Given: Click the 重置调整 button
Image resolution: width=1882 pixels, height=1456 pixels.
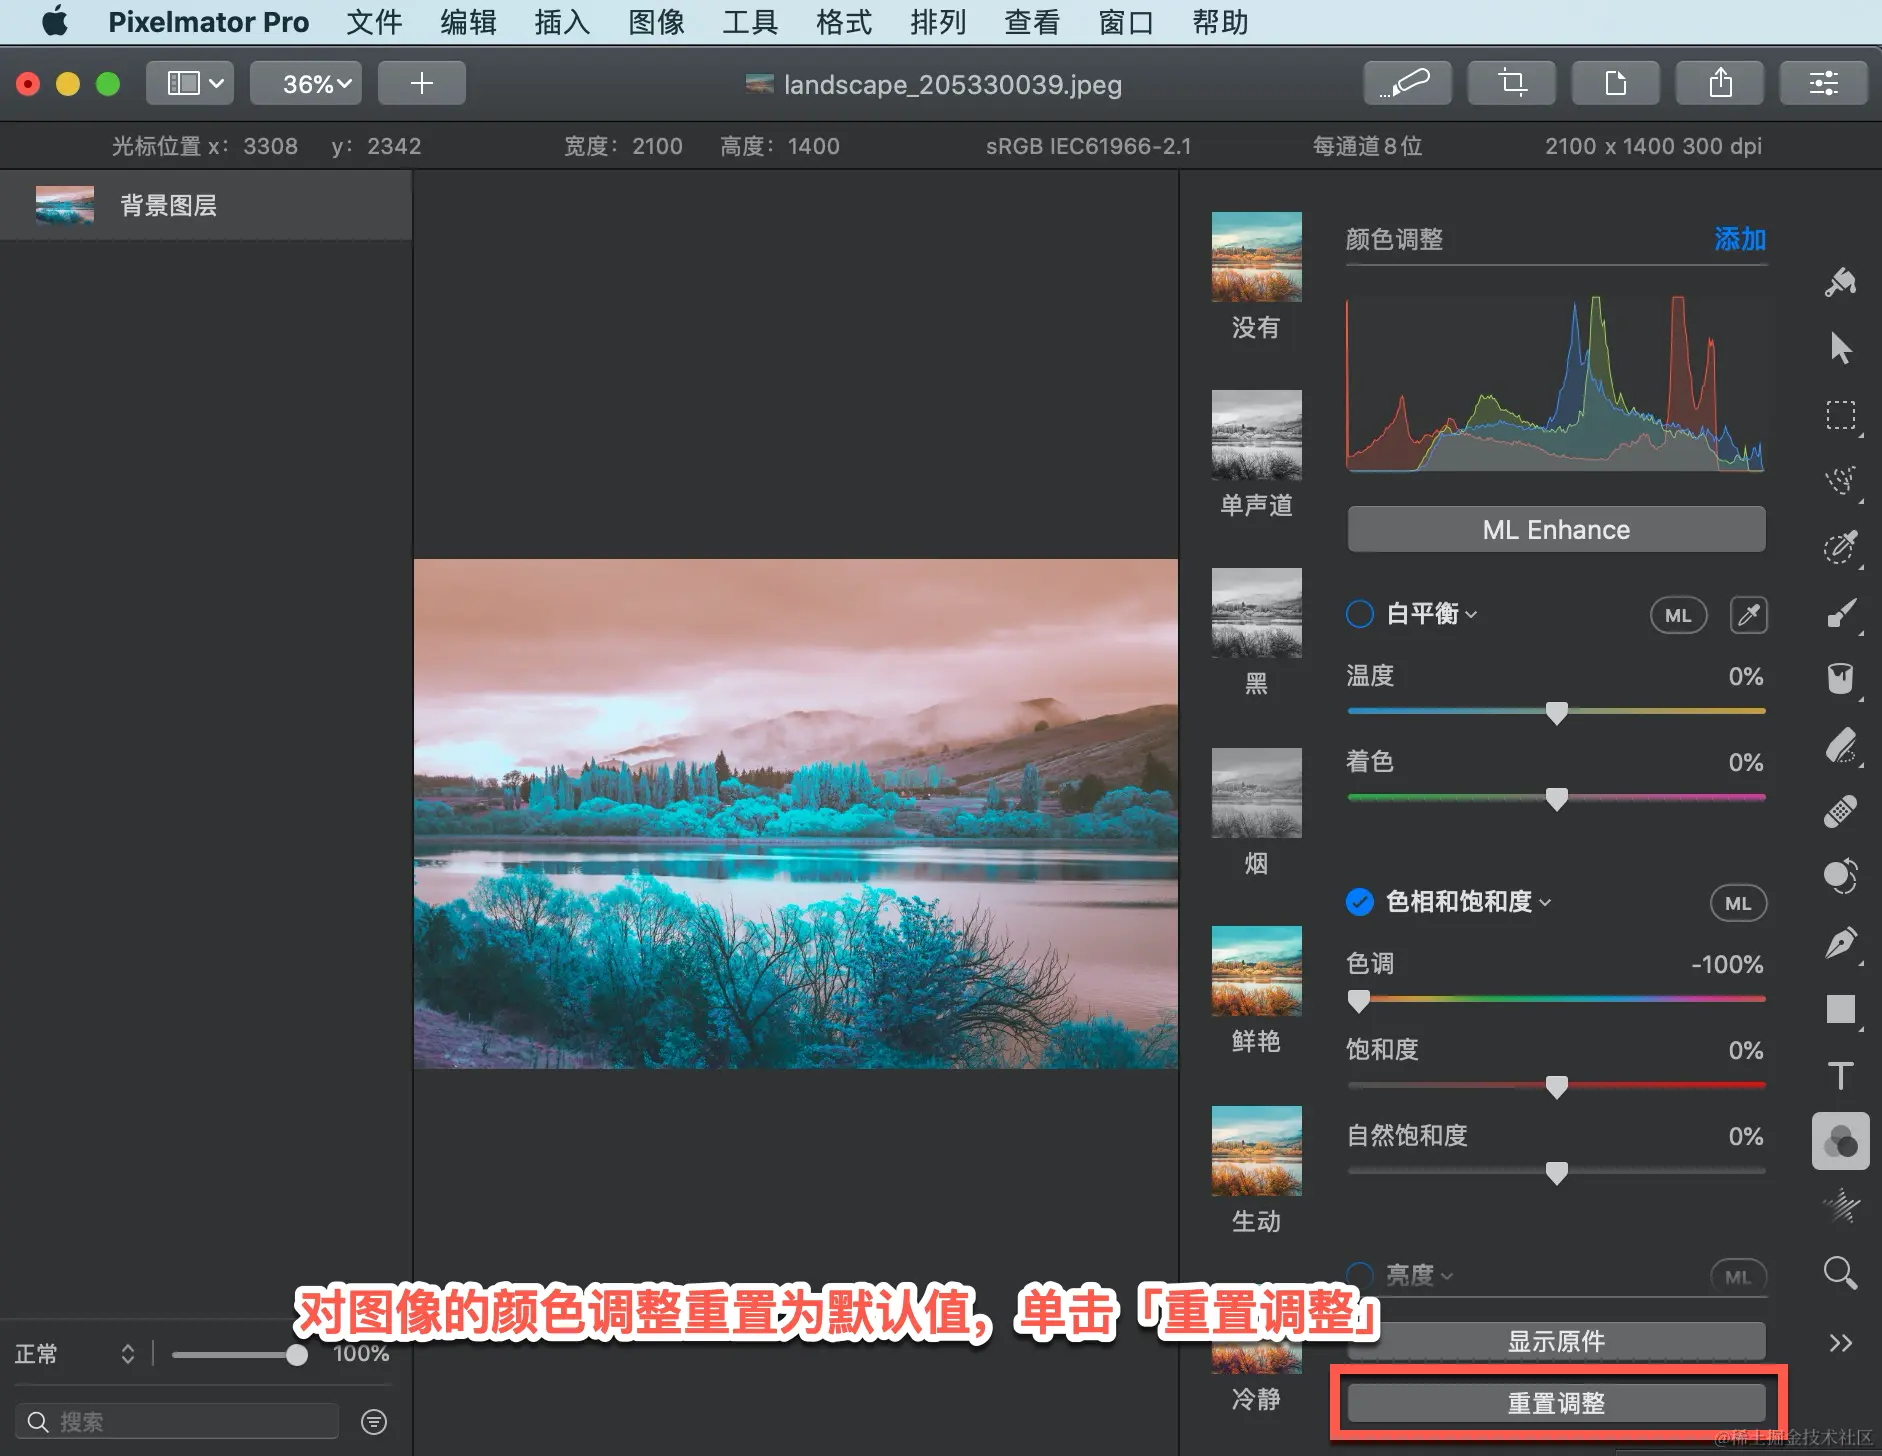Looking at the screenshot, I should (1556, 1403).
